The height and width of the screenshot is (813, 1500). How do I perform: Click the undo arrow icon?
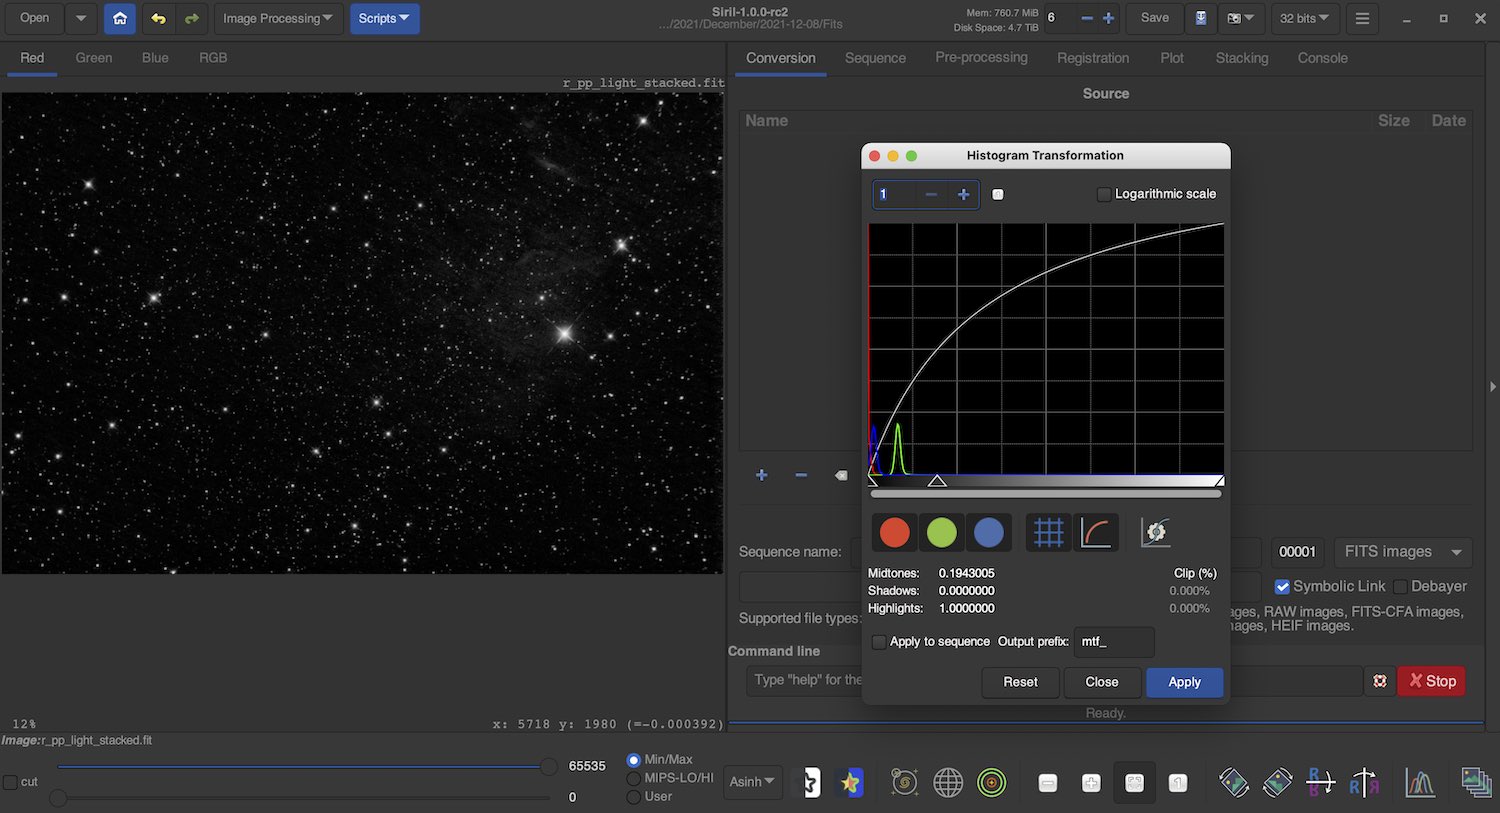158,18
